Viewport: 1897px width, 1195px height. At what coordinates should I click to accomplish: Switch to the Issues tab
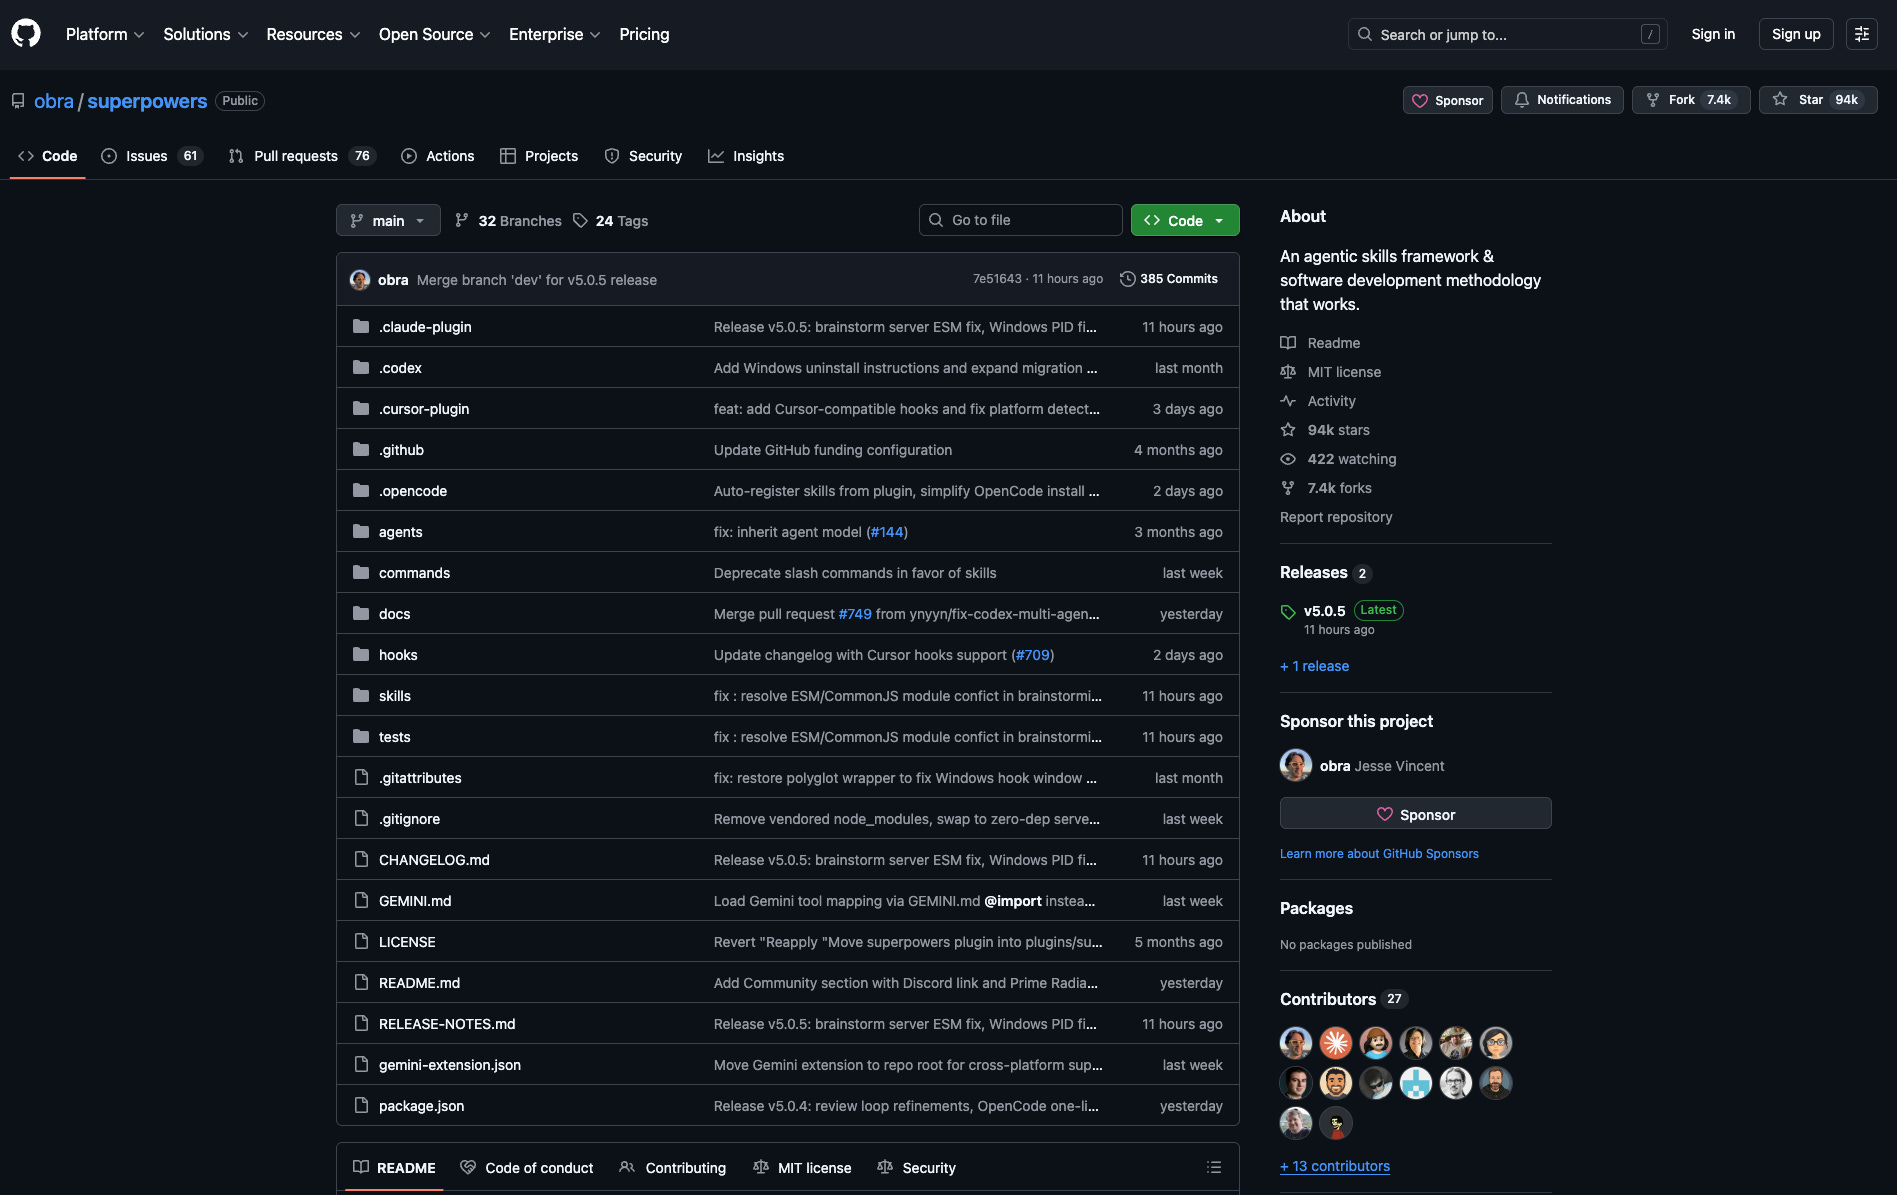pos(152,156)
